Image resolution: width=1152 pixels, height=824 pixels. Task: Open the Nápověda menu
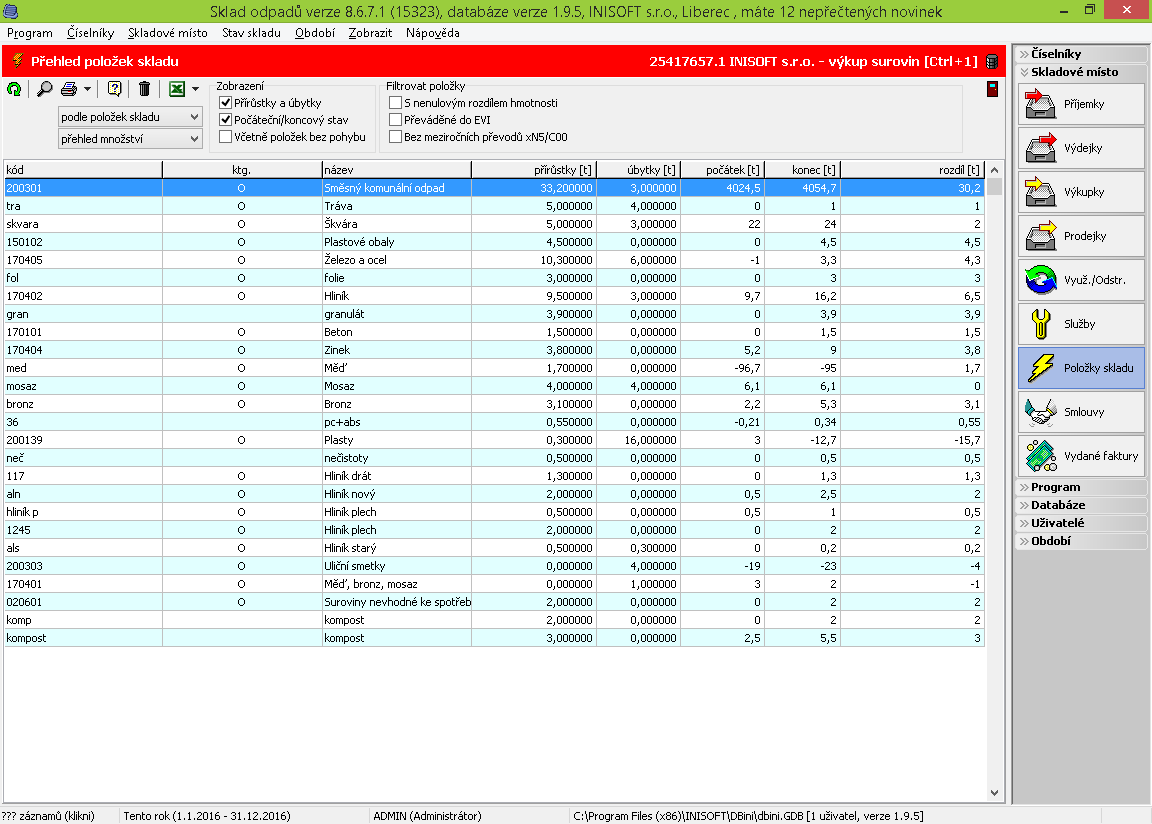coord(433,33)
